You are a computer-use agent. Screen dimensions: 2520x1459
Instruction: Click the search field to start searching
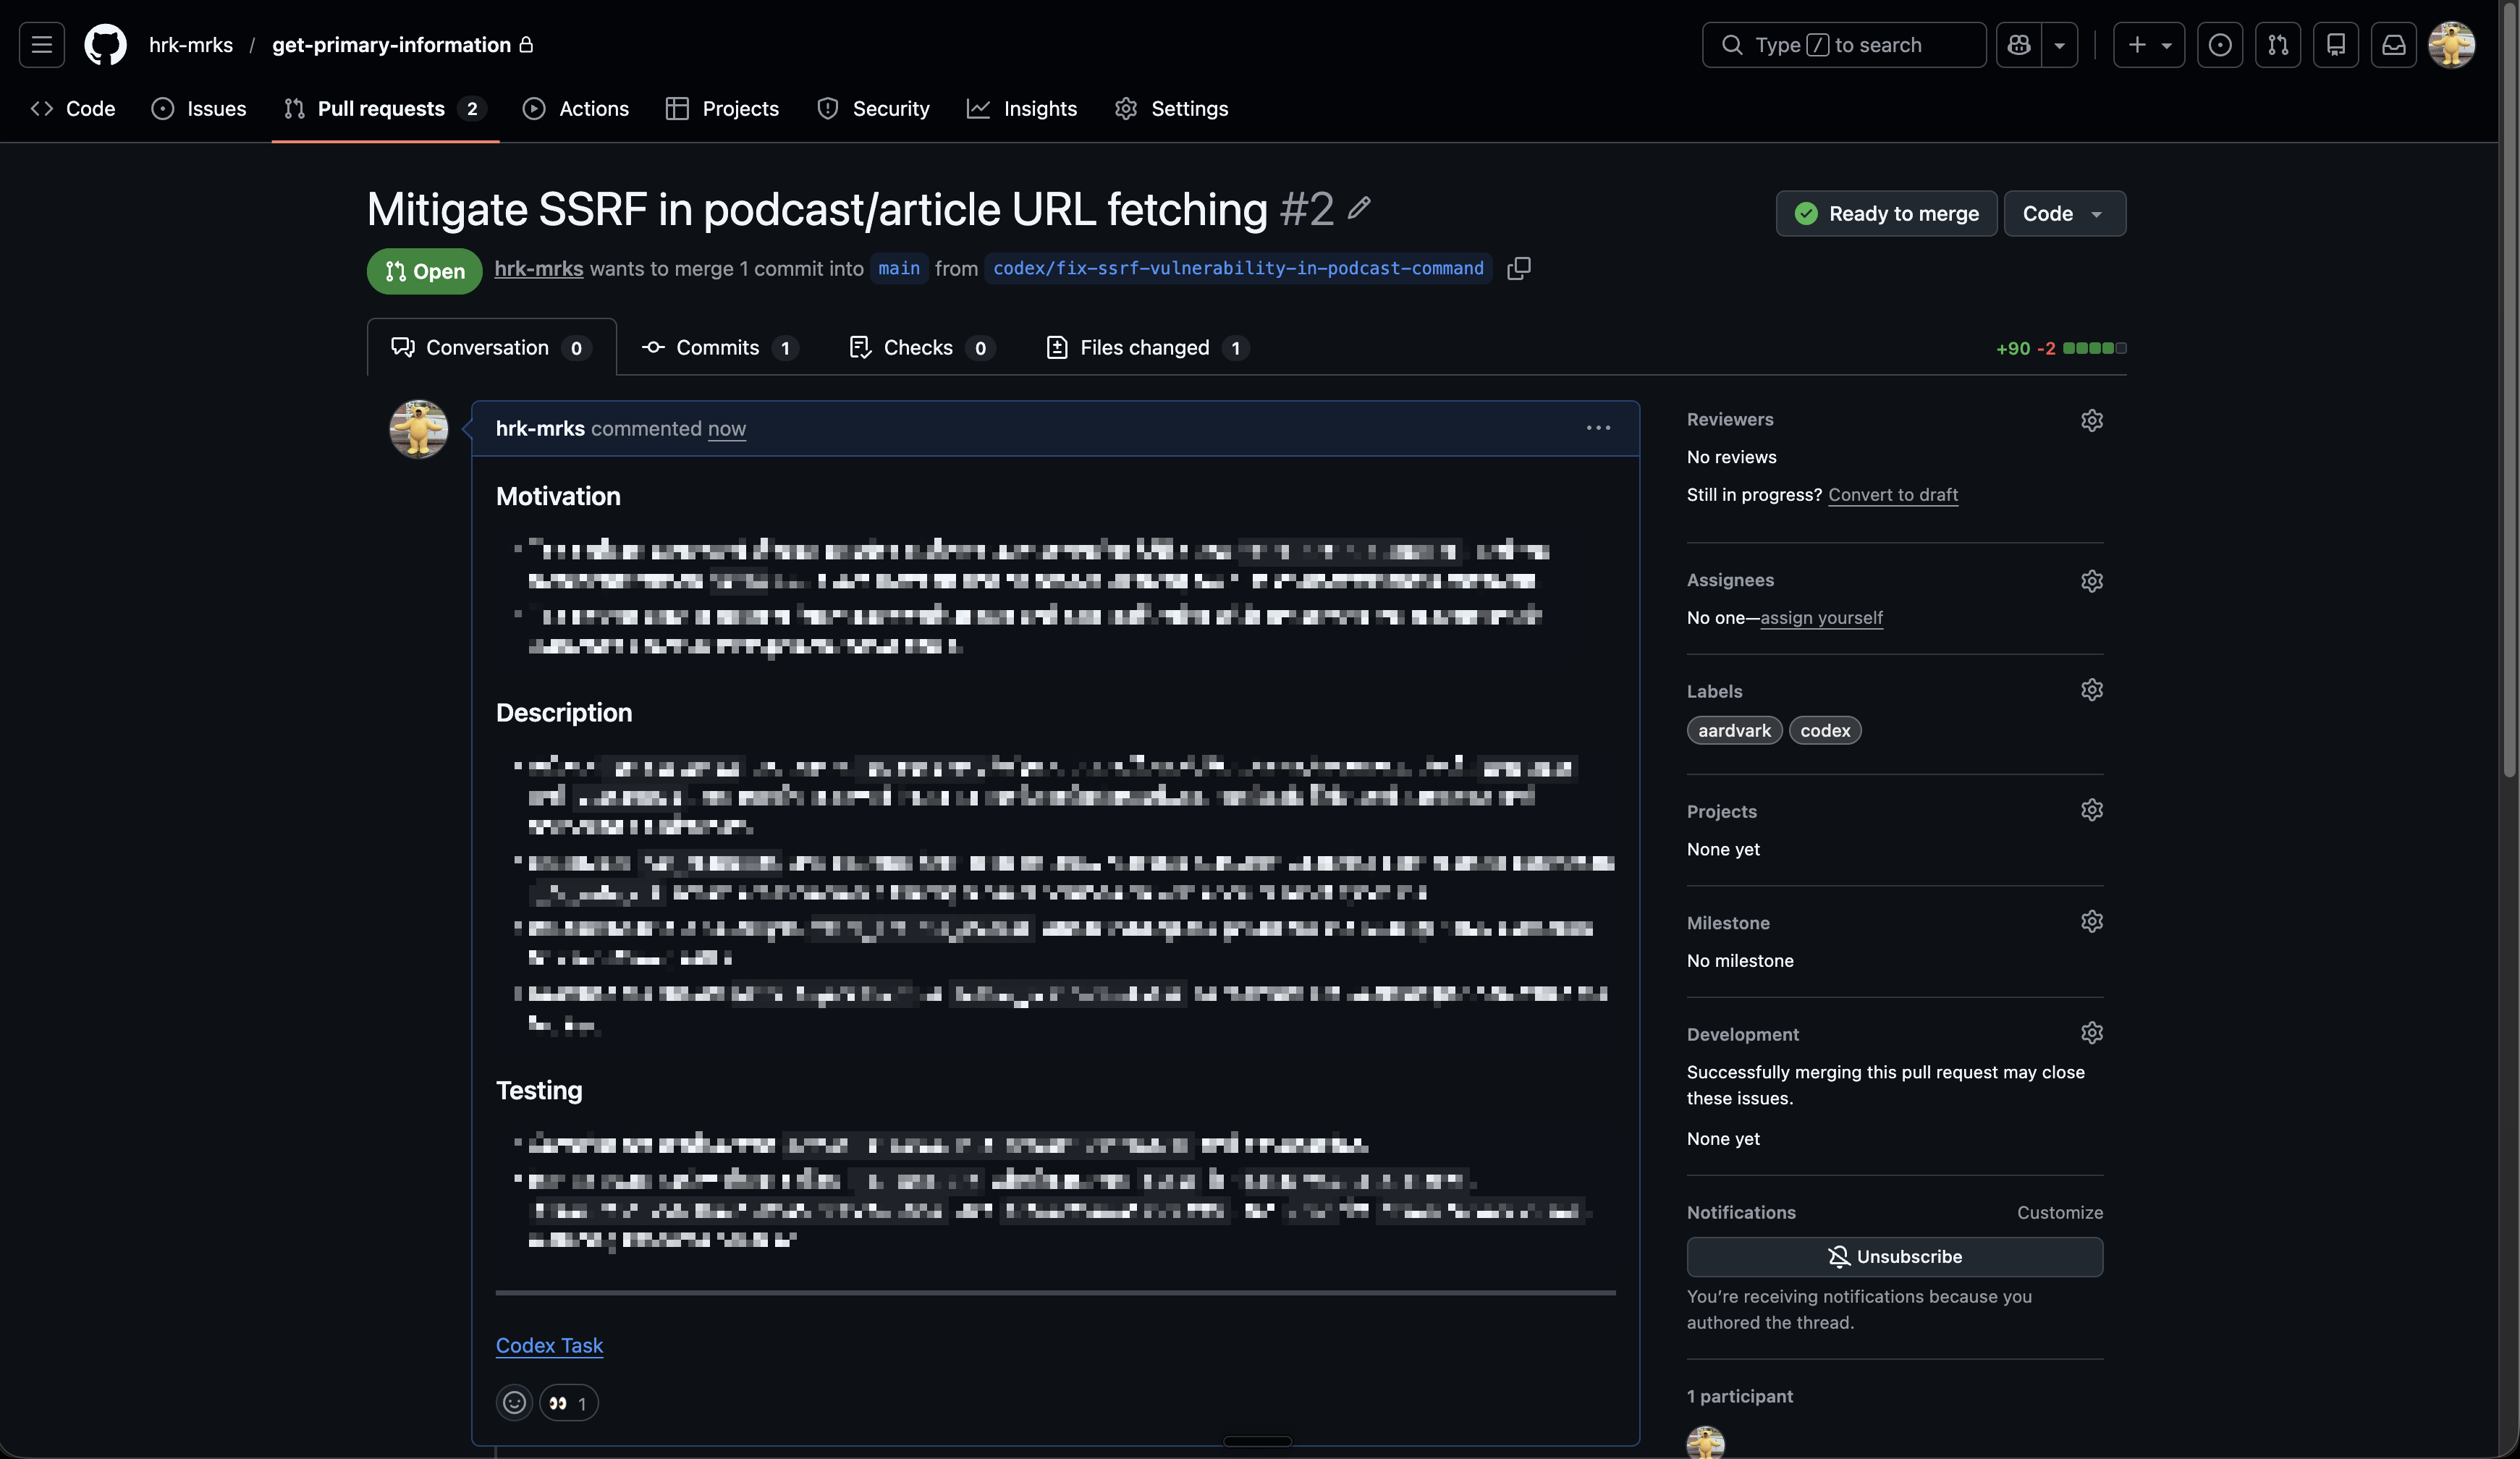(x=1843, y=44)
